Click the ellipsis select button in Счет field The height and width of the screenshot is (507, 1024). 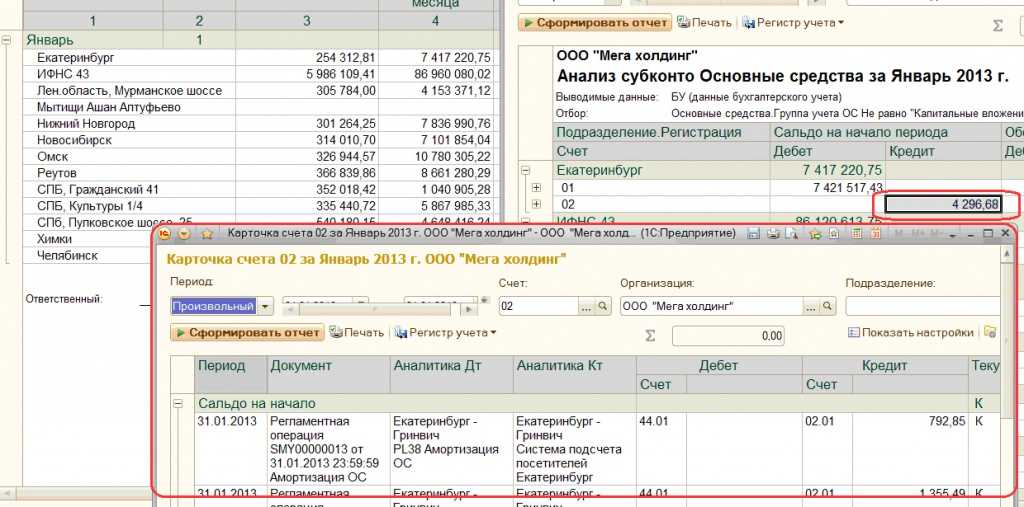click(588, 306)
